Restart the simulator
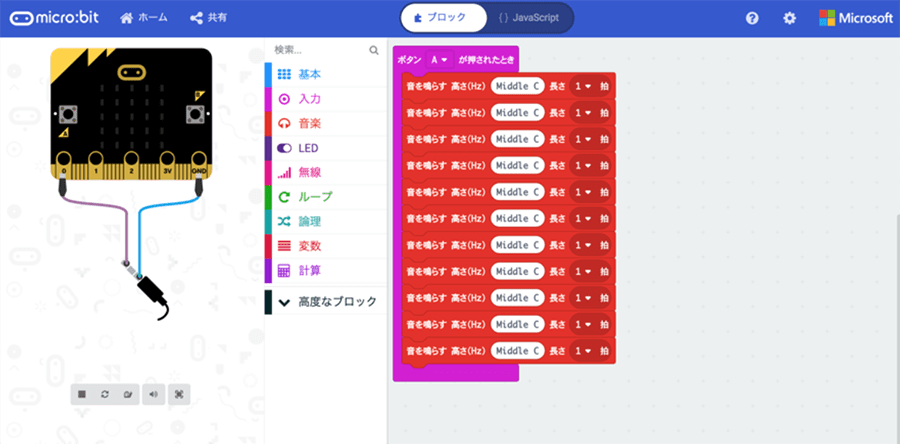The image size is (900, 444). click(x=104, y=394)
